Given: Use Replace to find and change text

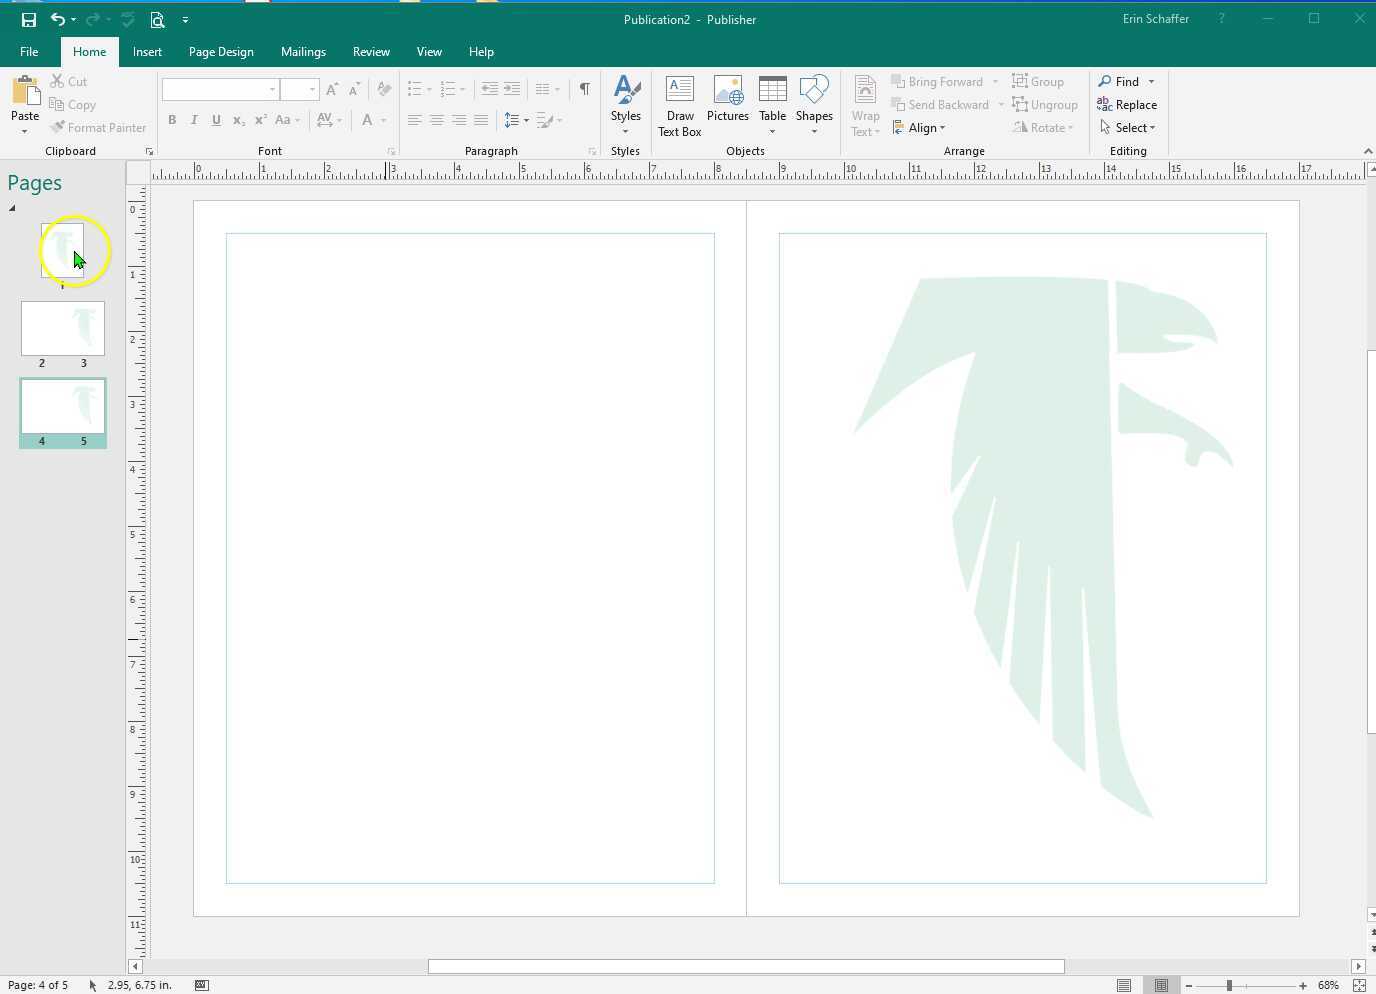Looking at the screenshot, I should click(x=1127, y=104).
